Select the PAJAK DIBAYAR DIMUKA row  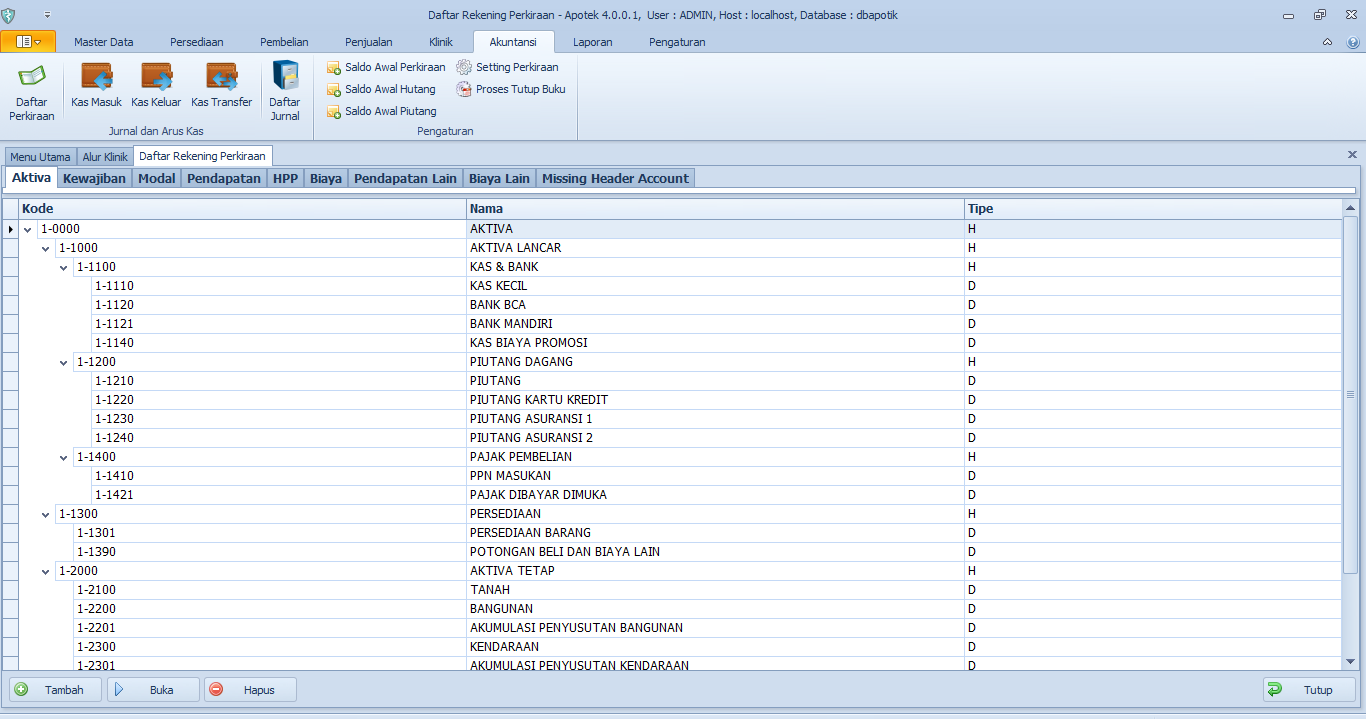pyautogui.click(x=671, y=495)
